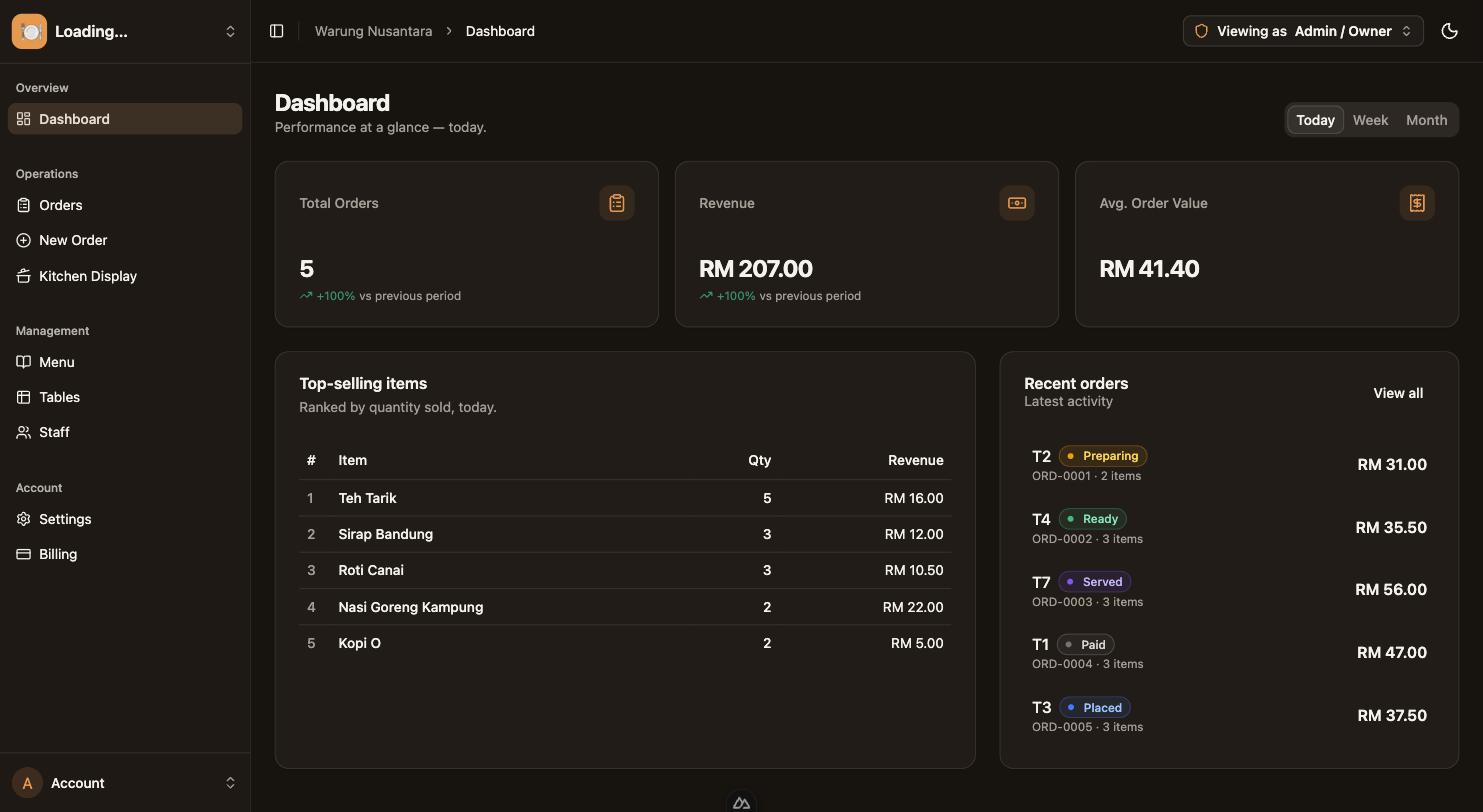The height and width of the screenshot is (812, 1483).
Task: Click the Served status badge
Action: (1095, 582)
